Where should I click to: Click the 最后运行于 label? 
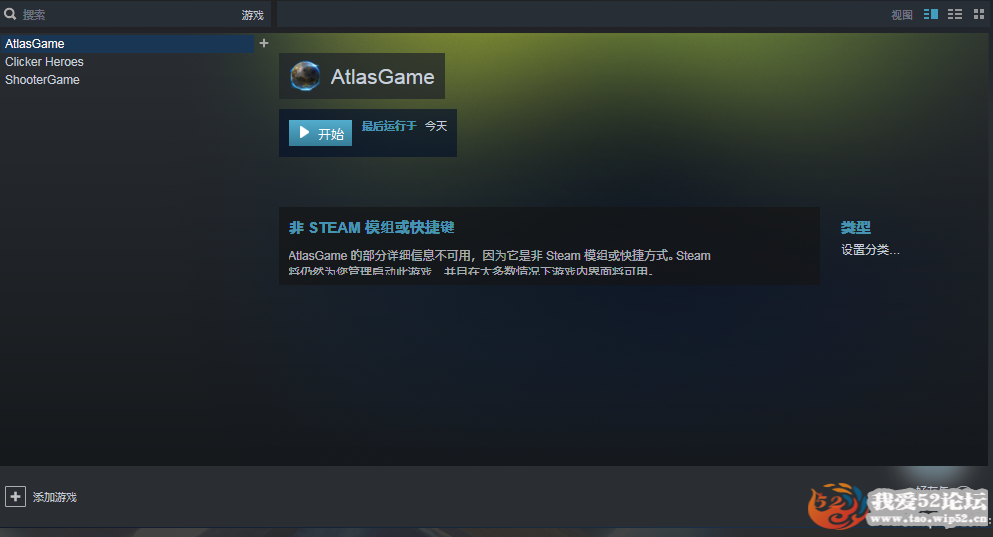pyautogui.click(x=389, y=126)
